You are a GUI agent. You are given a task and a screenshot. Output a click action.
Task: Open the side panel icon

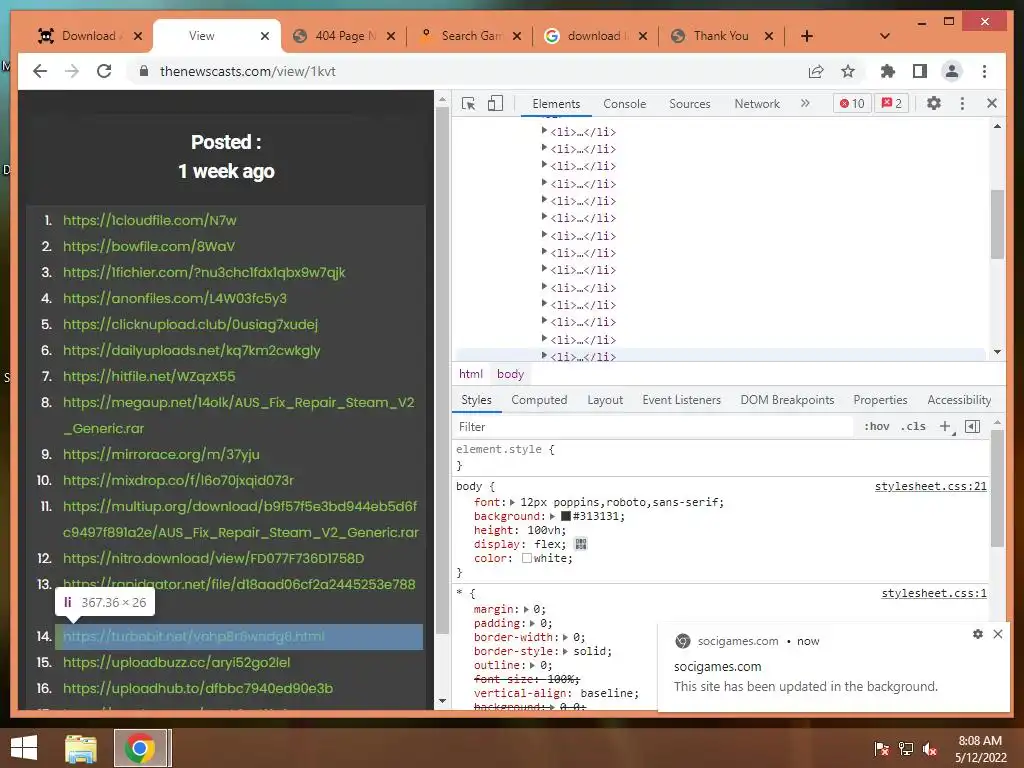[920, 71]
